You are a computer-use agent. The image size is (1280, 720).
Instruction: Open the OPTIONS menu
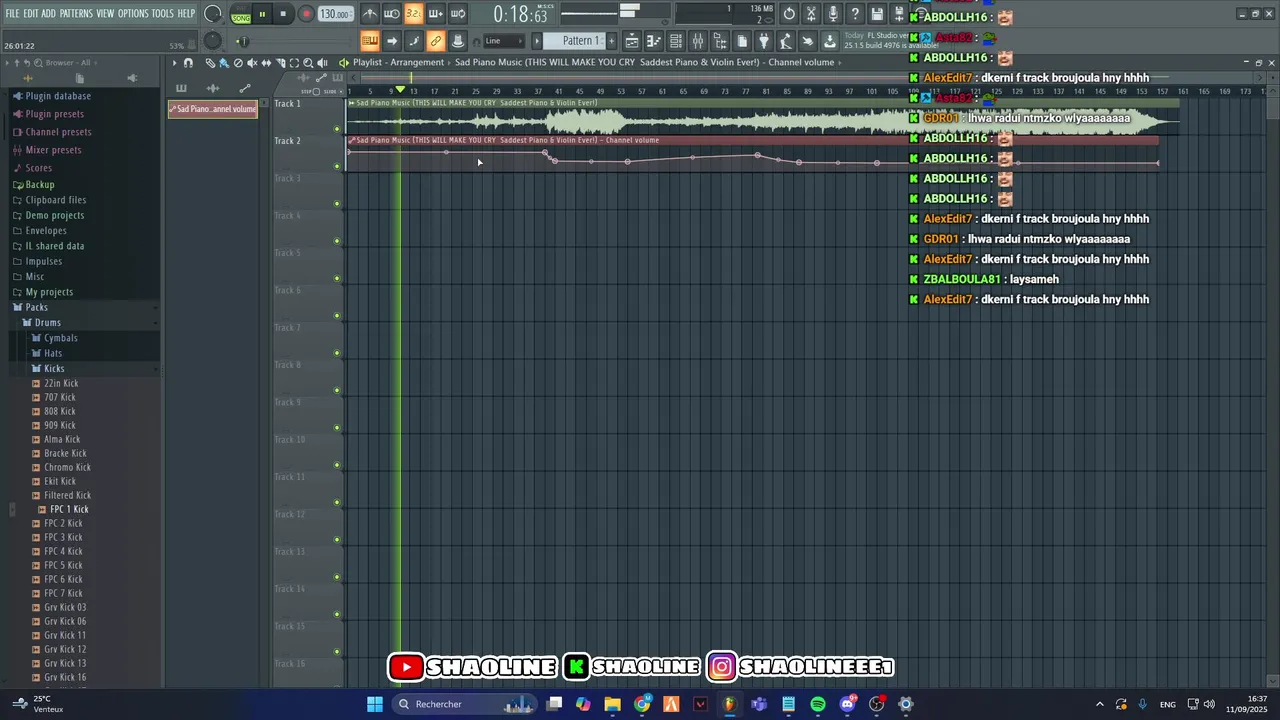click(133, 14)
